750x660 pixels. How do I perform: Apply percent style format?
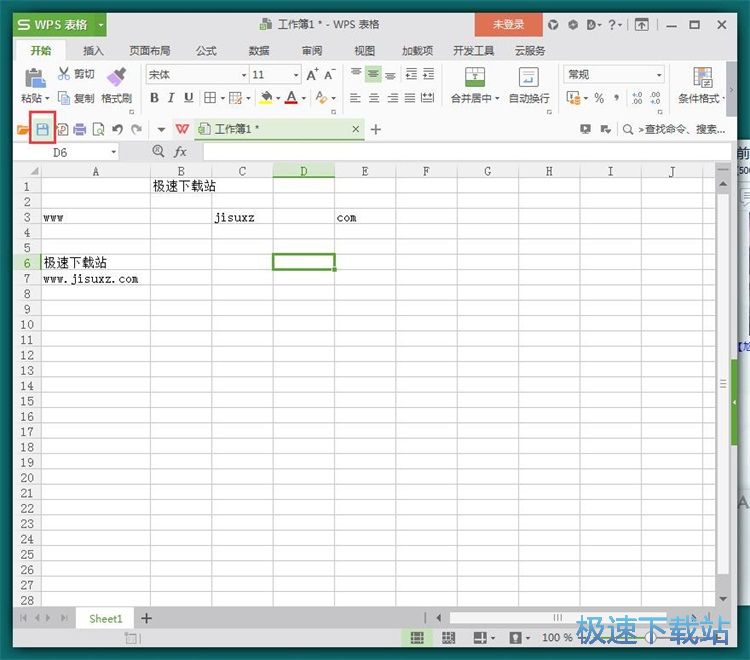tap(599, 98)
